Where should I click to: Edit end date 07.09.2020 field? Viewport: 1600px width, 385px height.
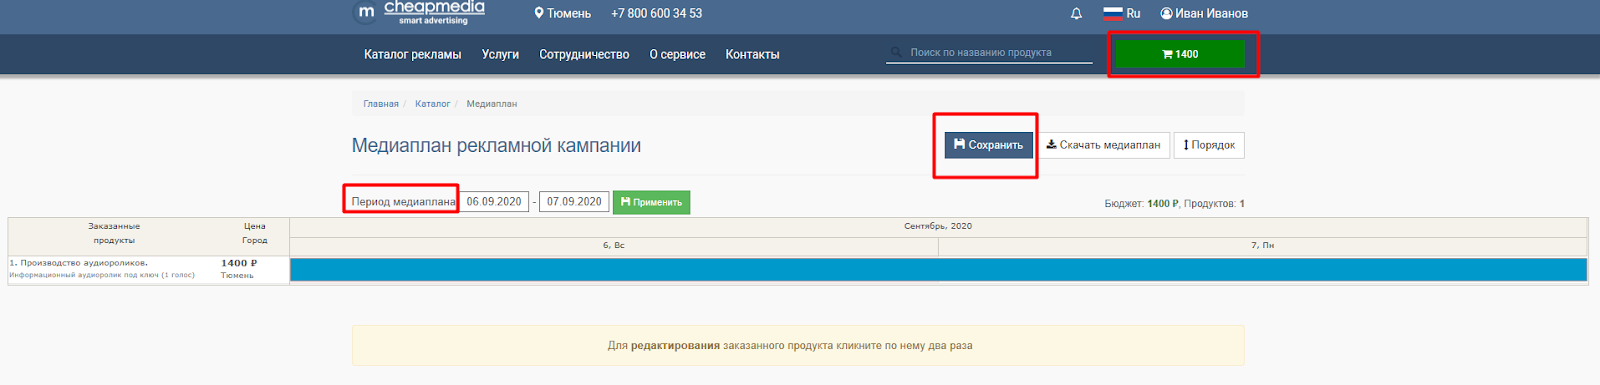[574, 202]
